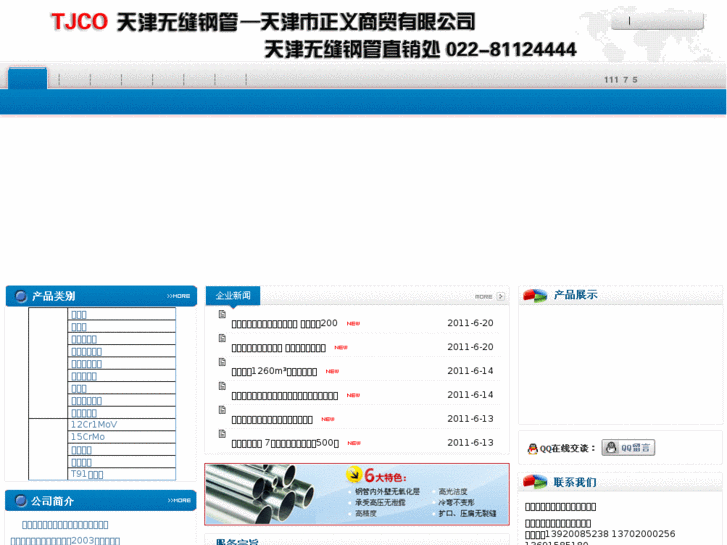Click the 公司简介 blue circle icon

point(21,500)
